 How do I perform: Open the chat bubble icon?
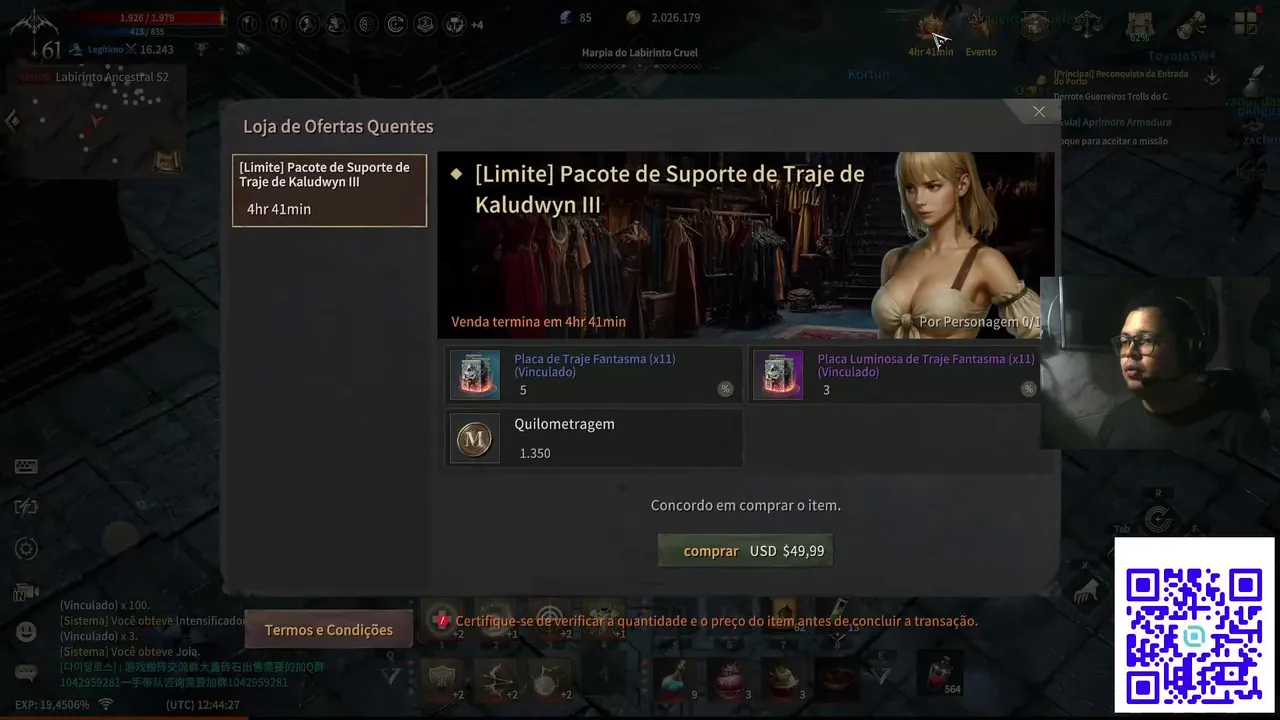click(x=26, y=673)
